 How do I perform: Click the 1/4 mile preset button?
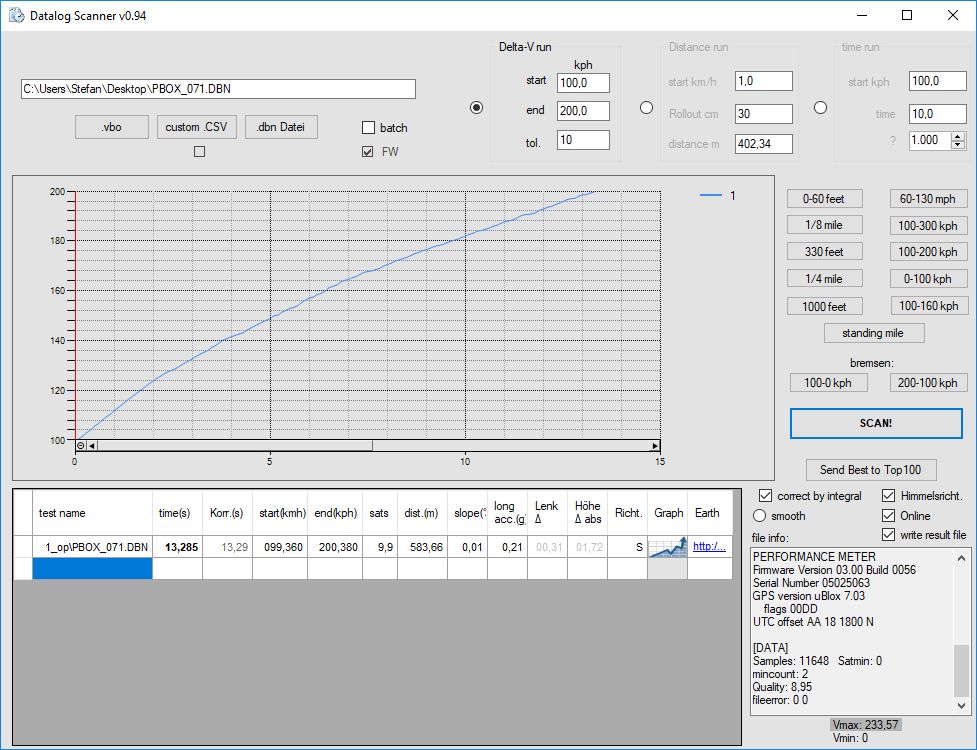tap(824, 279)
